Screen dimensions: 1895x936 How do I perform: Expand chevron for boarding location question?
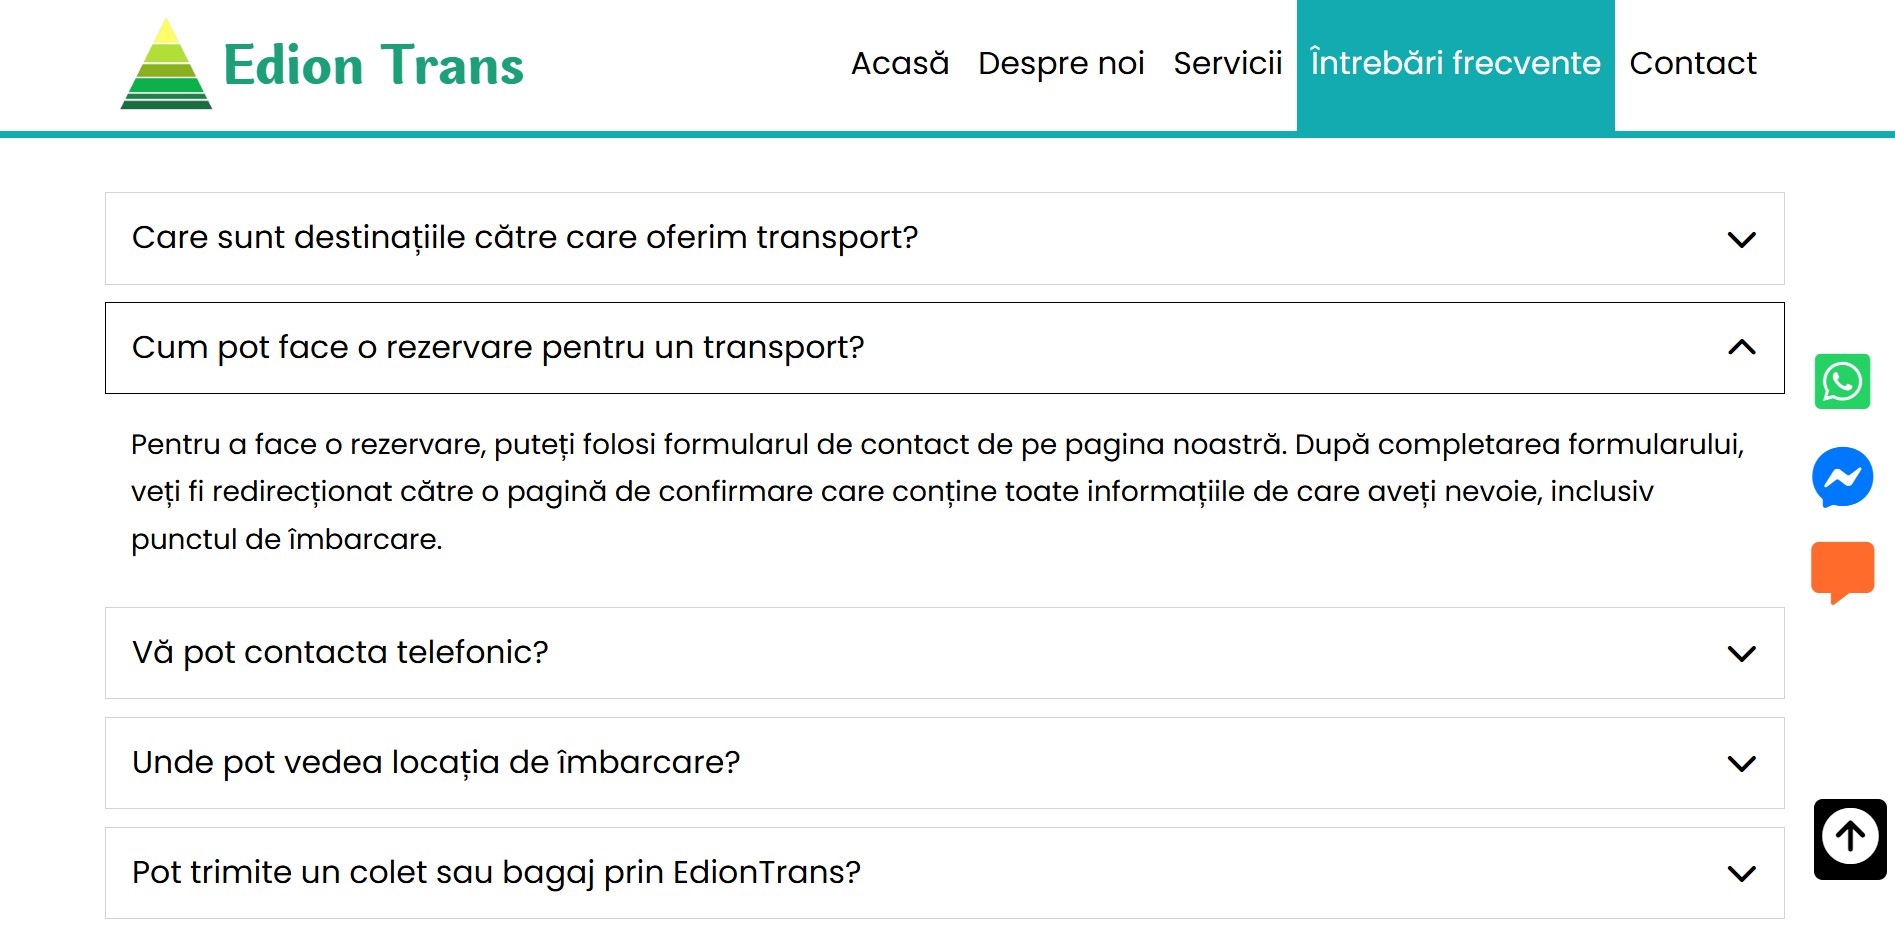[1741, 764]
